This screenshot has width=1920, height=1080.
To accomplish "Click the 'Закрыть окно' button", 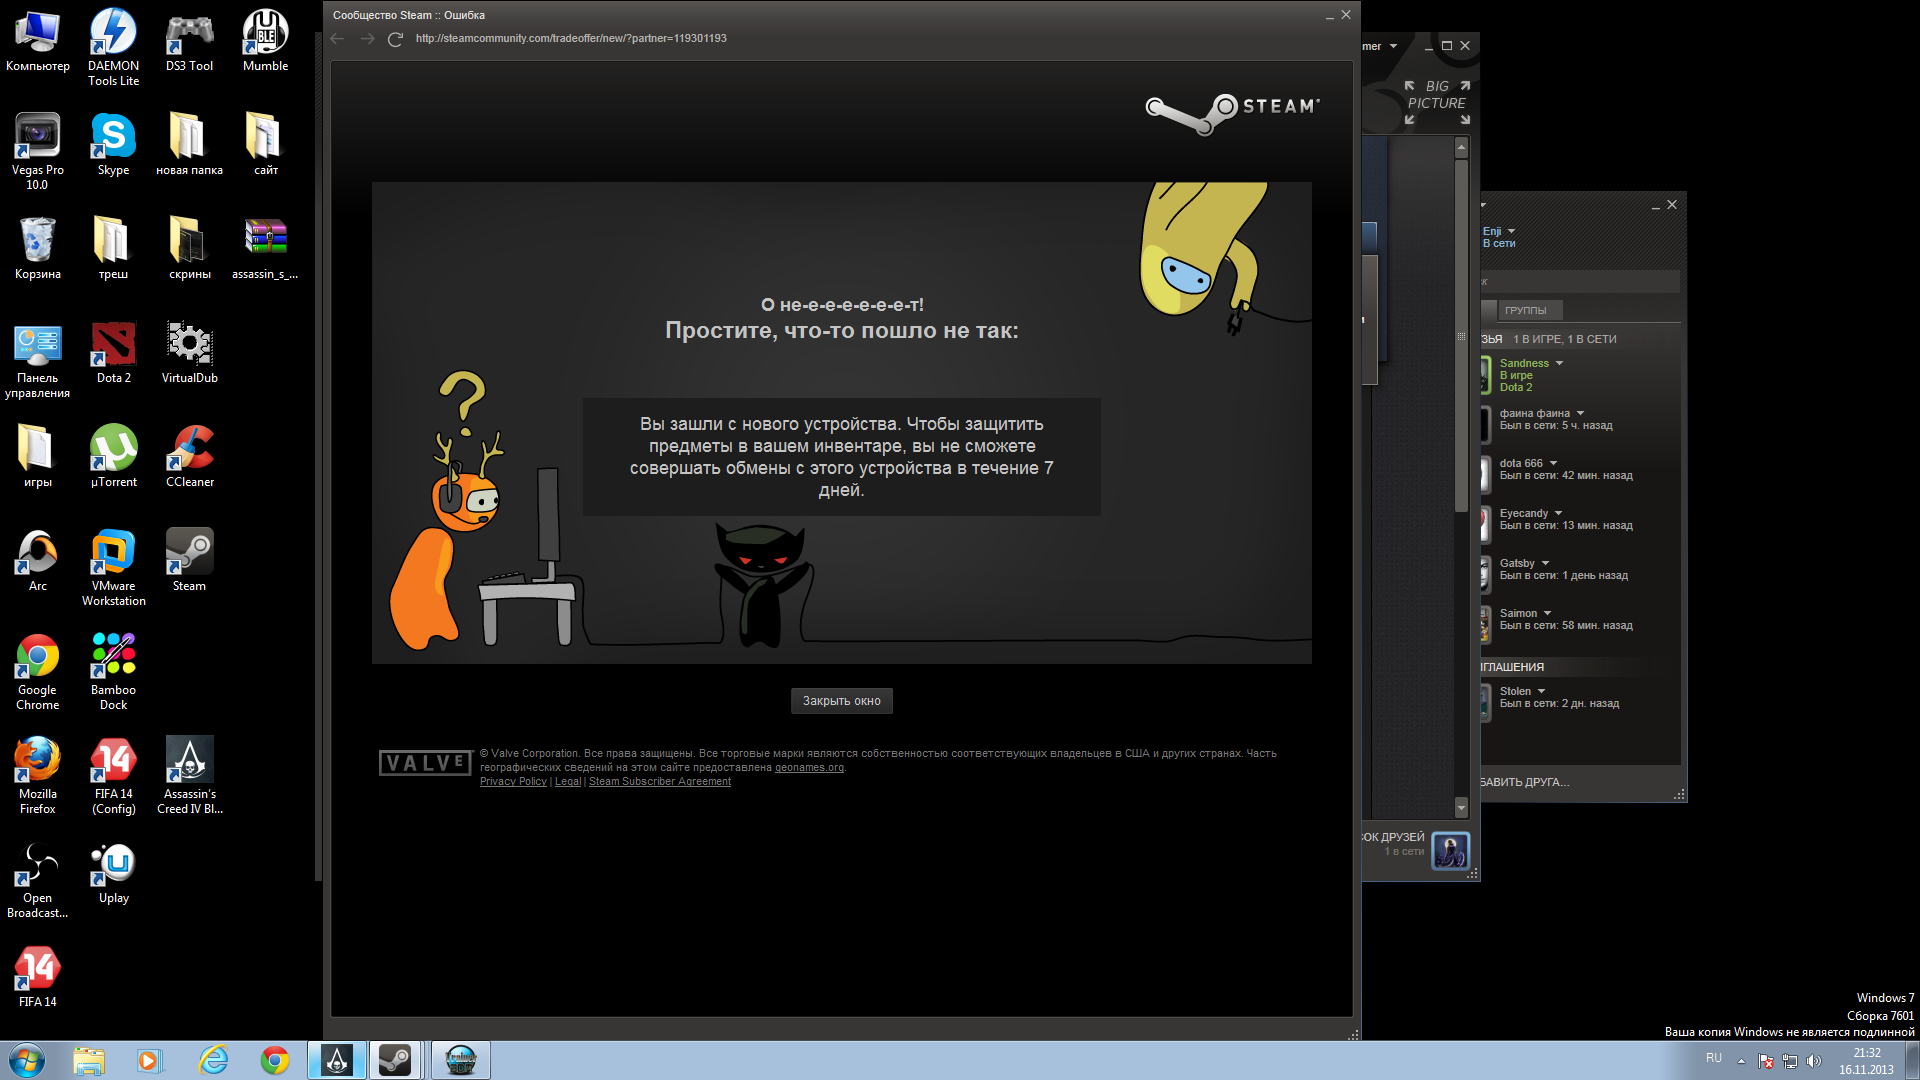I will 841,701.
